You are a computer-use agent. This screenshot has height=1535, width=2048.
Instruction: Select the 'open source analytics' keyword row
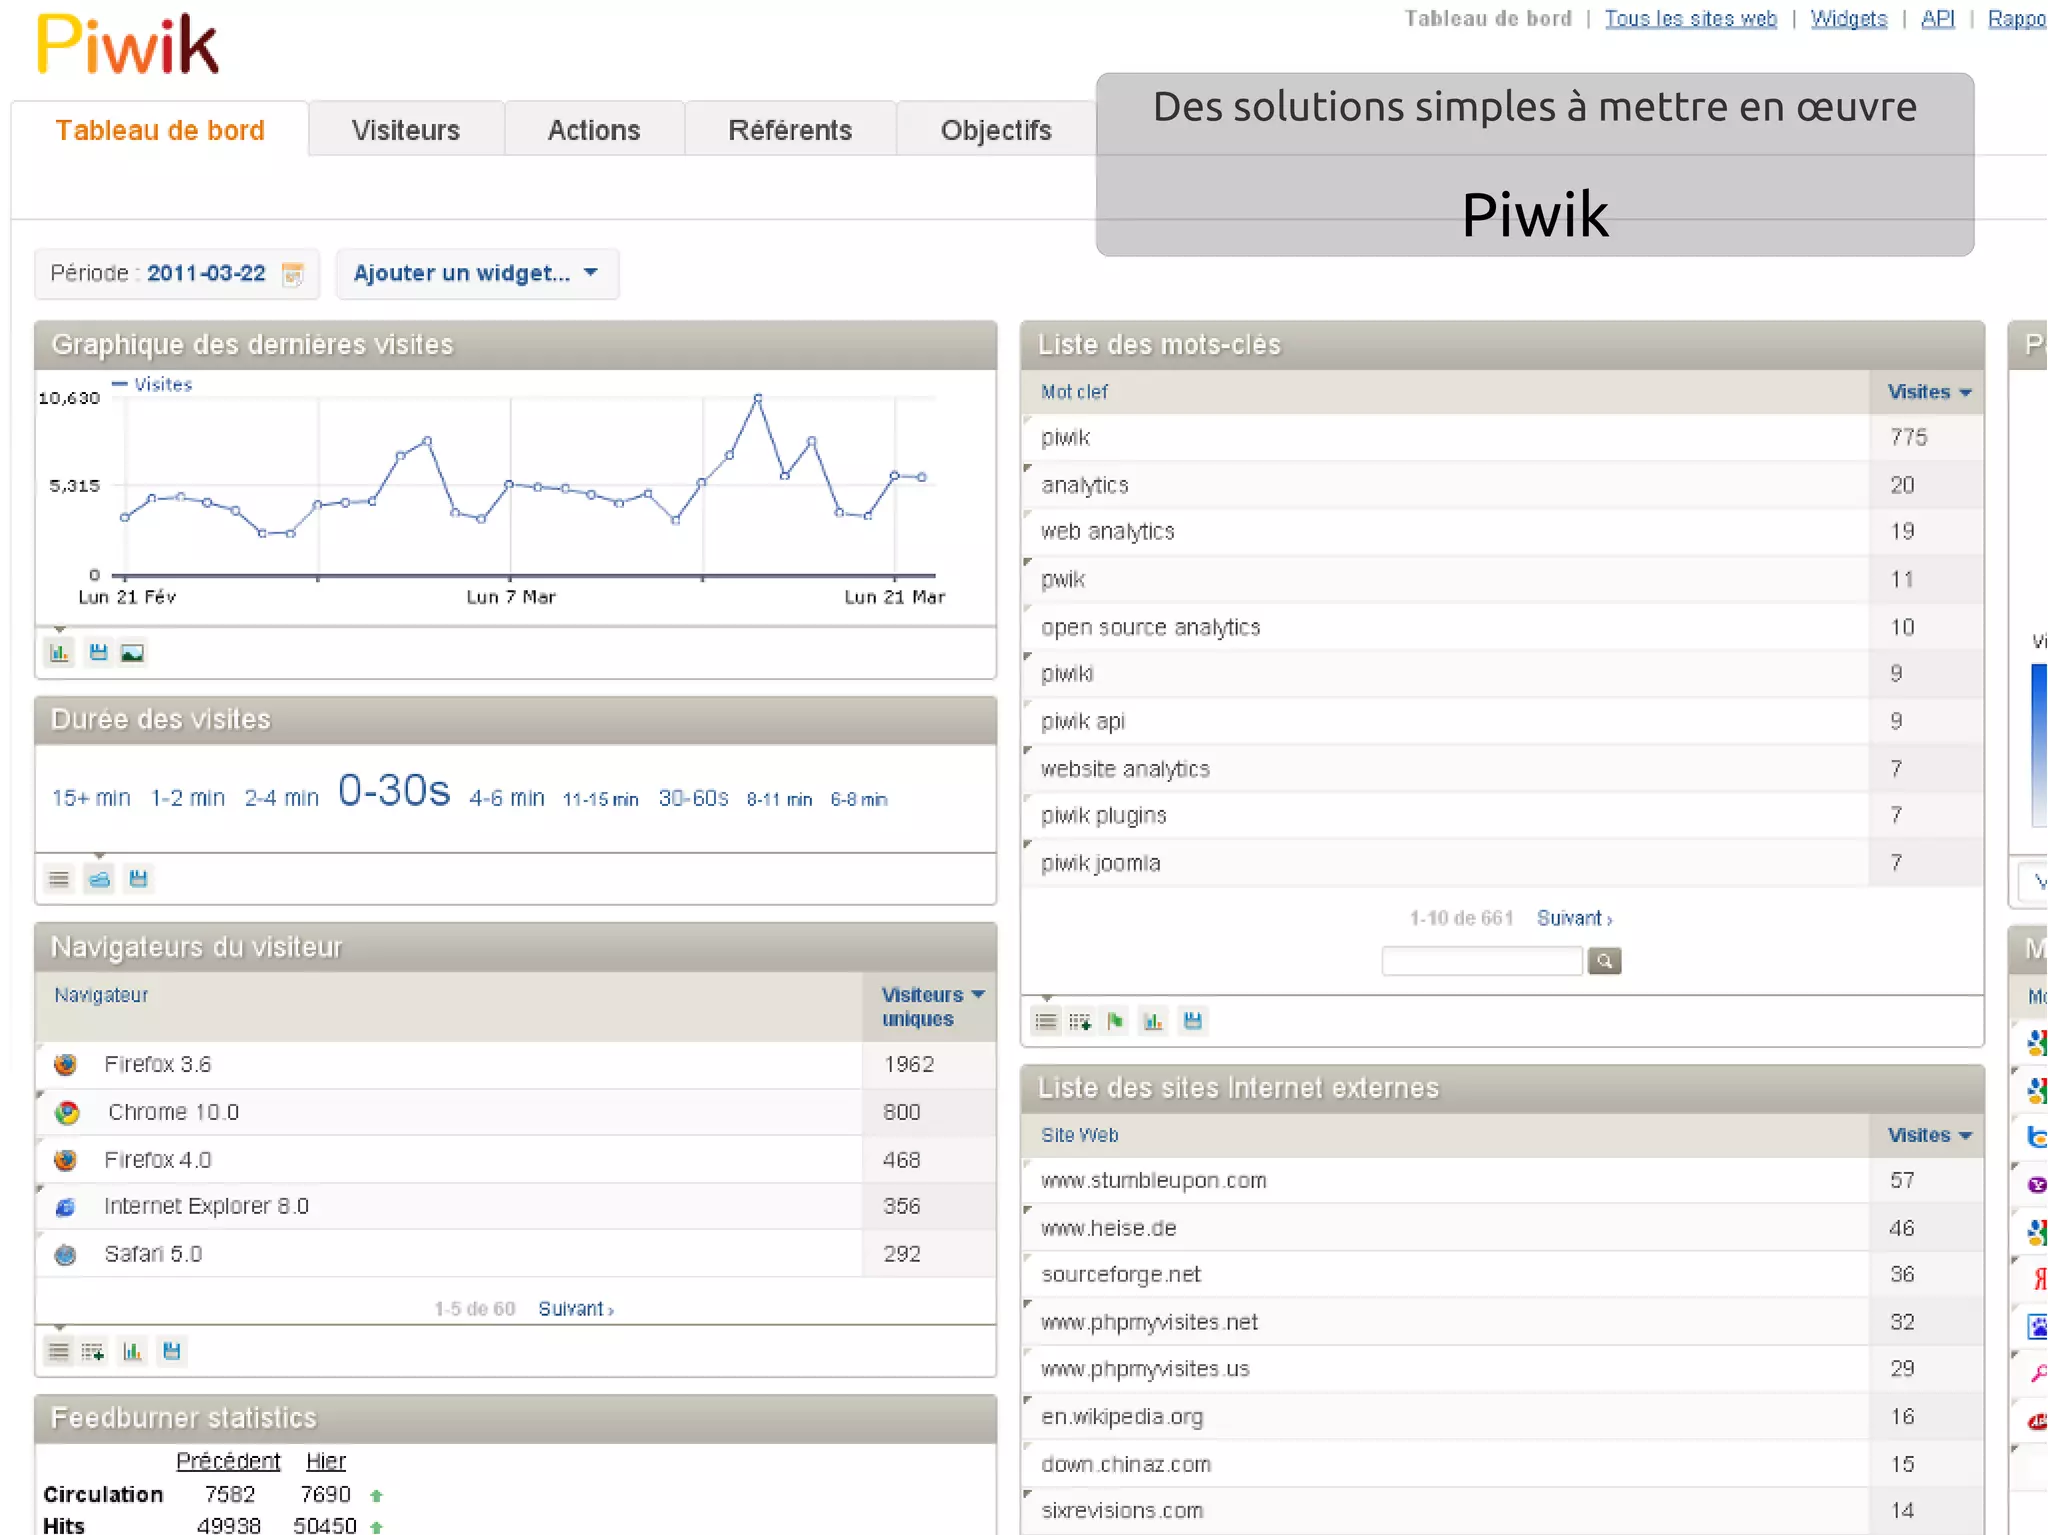click(x=1502, y=627)
